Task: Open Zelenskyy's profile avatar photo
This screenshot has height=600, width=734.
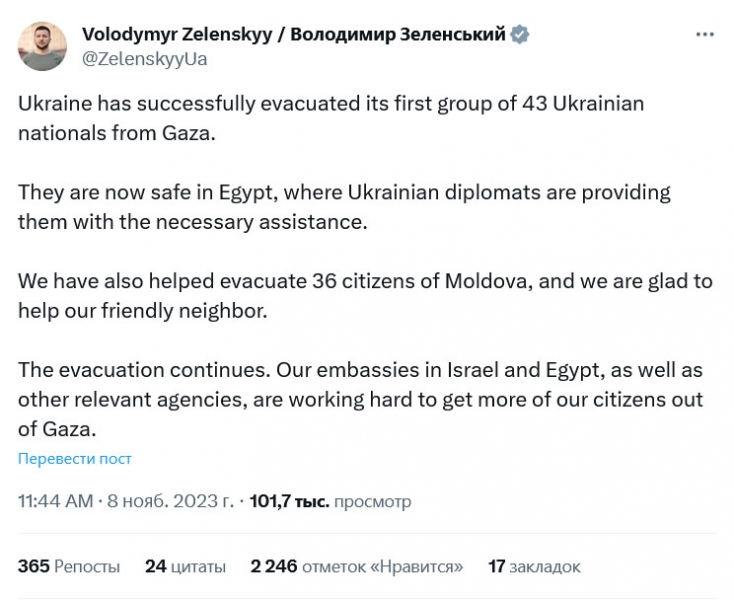Action: [x=41, y=46]
